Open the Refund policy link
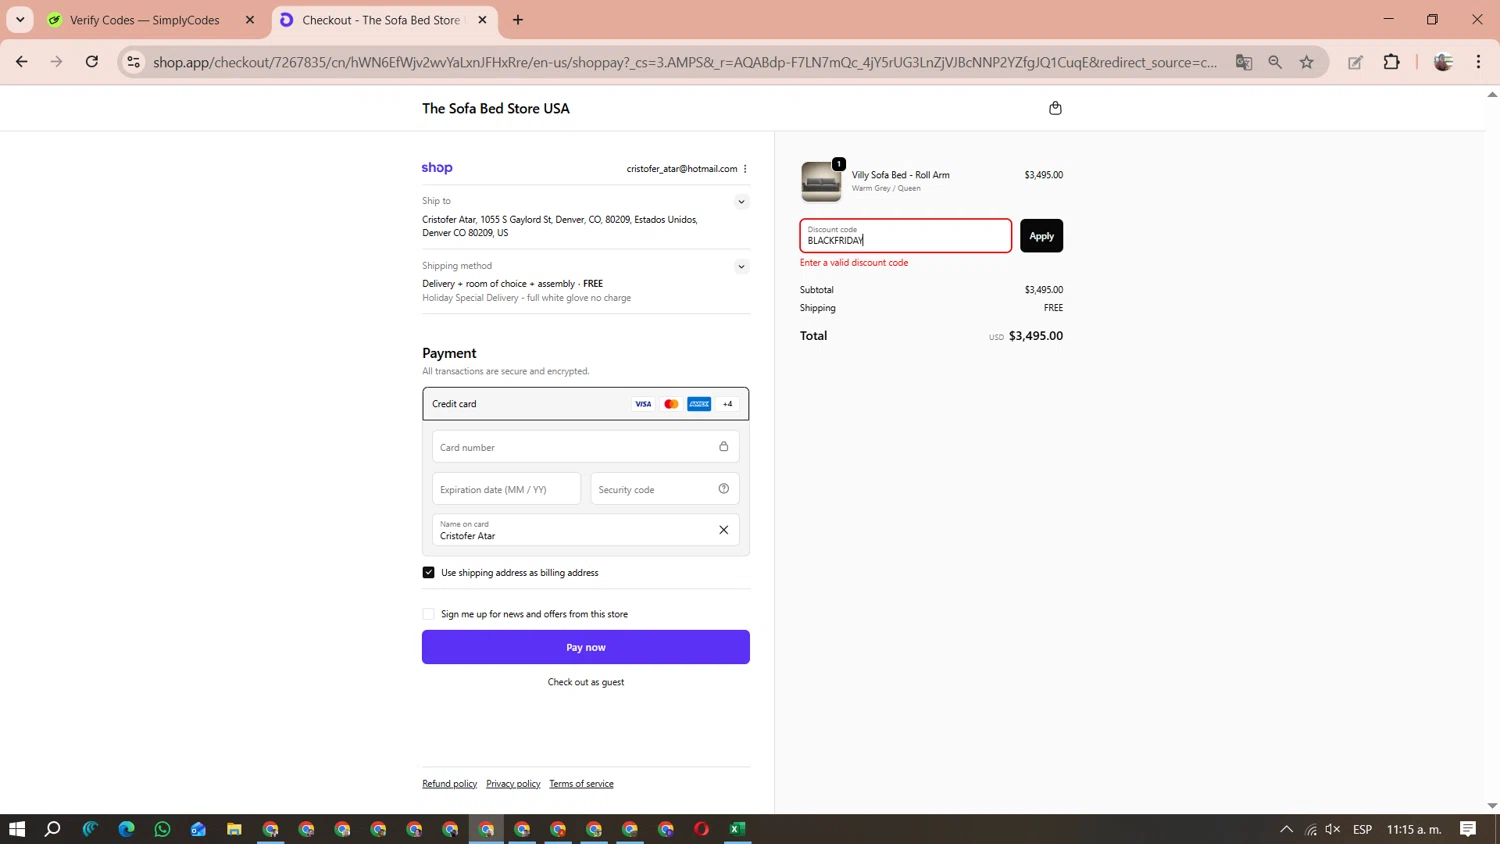The width and height of the screenshot is (1500, 844). [x=449, y=784]
